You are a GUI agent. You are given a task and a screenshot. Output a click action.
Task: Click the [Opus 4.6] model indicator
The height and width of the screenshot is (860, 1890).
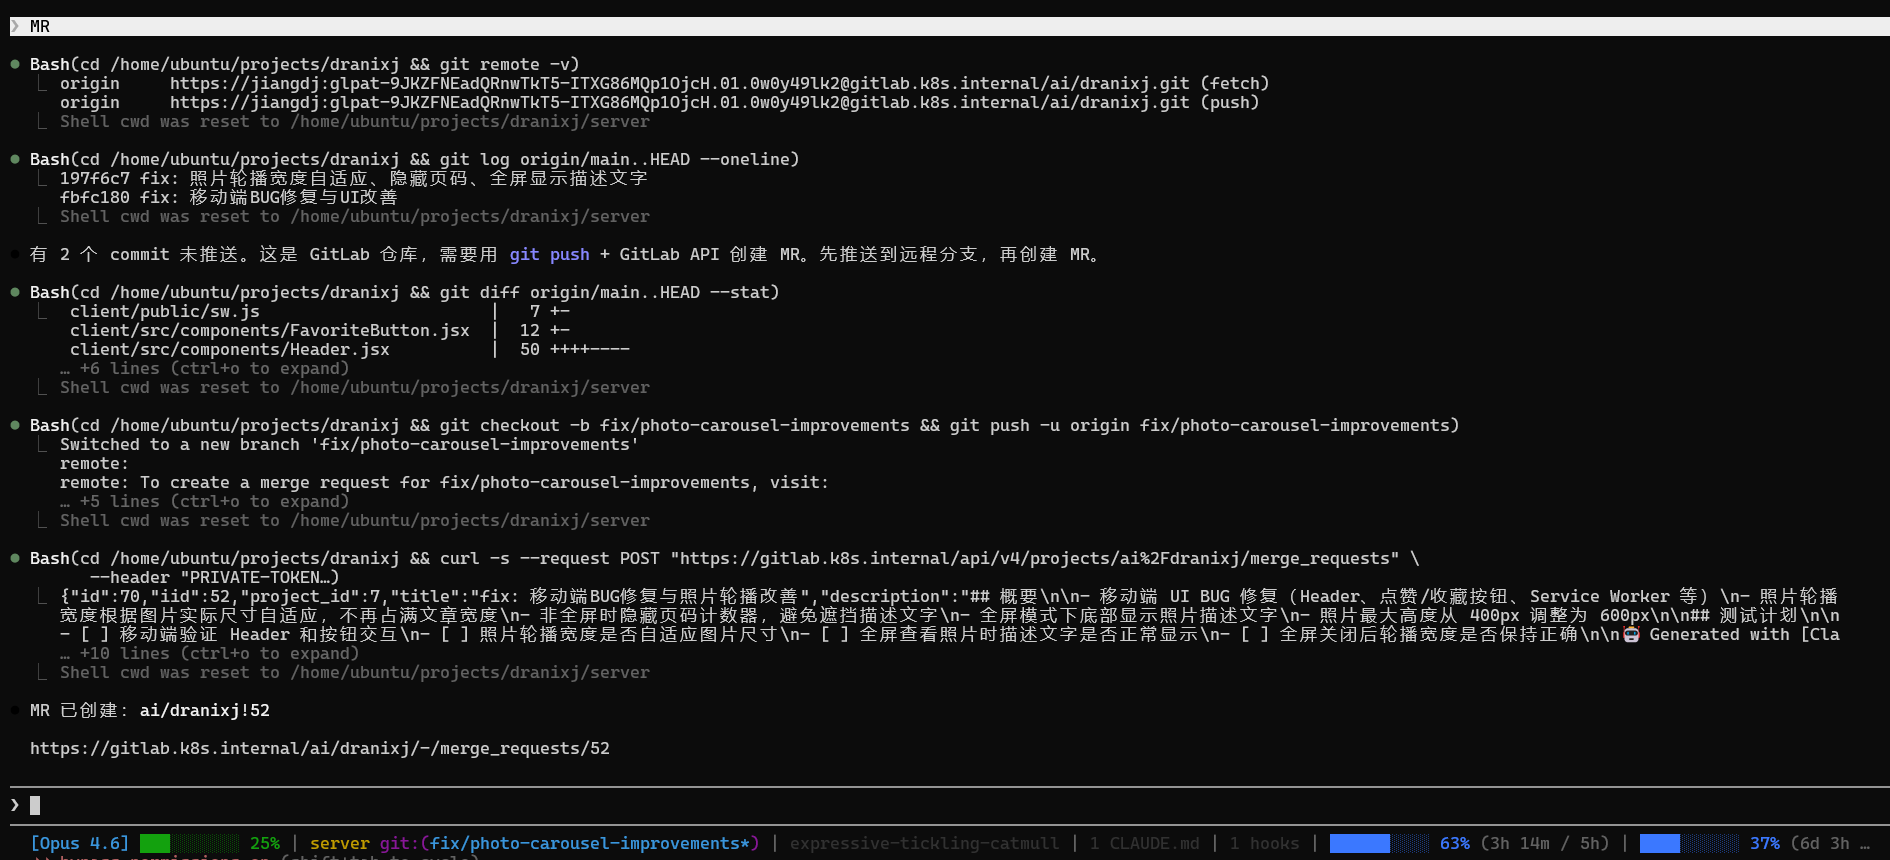80,843
